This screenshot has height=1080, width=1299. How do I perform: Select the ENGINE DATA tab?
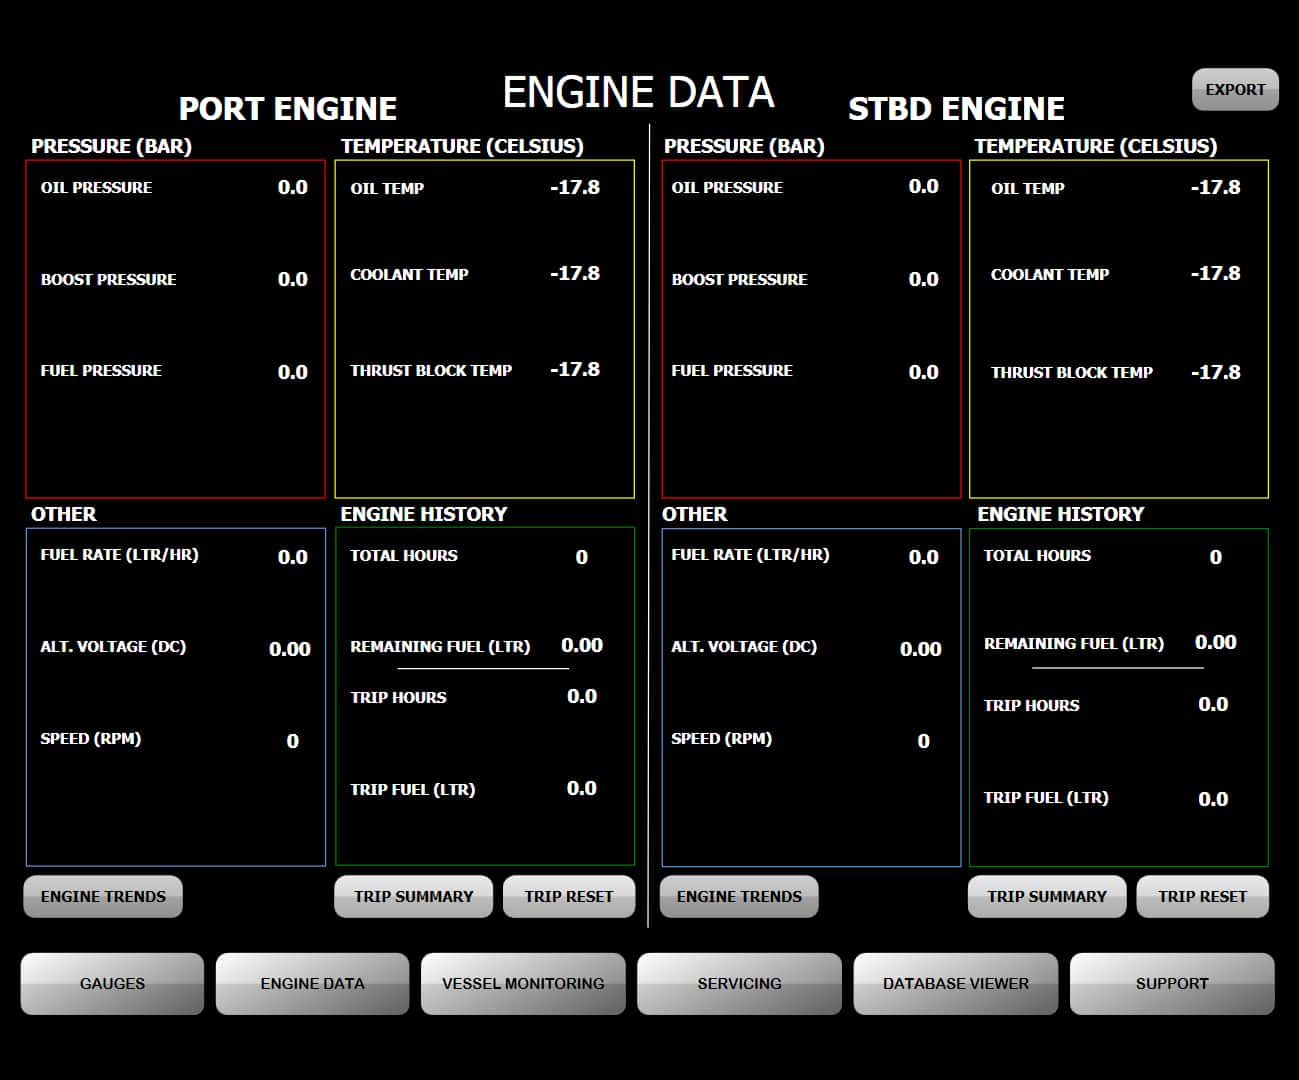click(x=312, y=983)
